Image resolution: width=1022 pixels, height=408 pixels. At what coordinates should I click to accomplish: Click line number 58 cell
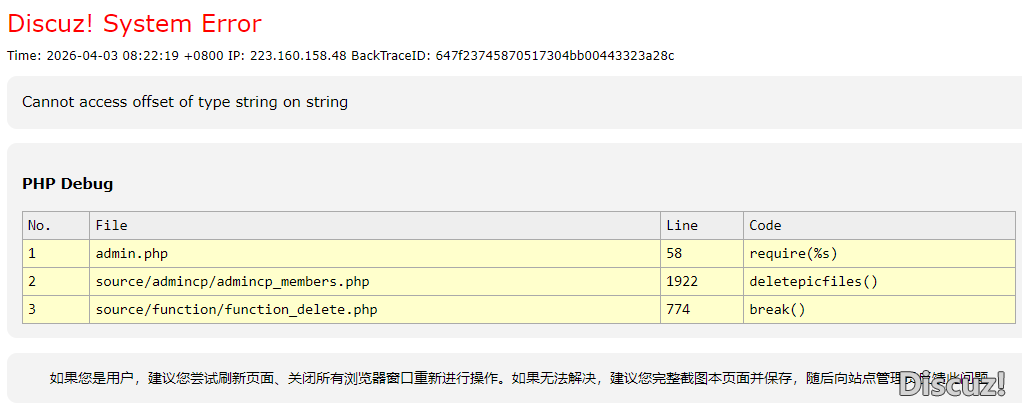(675, 254)
